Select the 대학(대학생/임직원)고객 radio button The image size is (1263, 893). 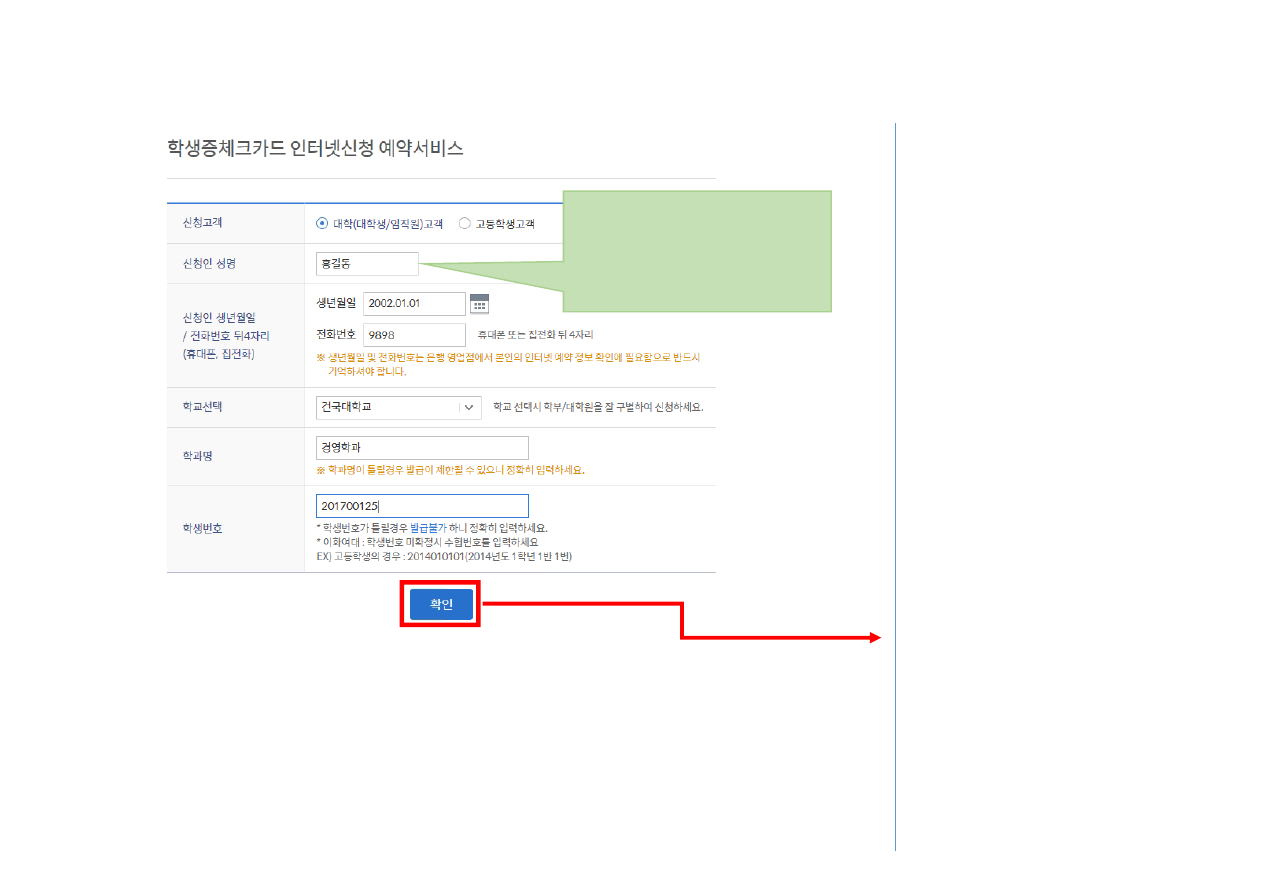[321, 224]
